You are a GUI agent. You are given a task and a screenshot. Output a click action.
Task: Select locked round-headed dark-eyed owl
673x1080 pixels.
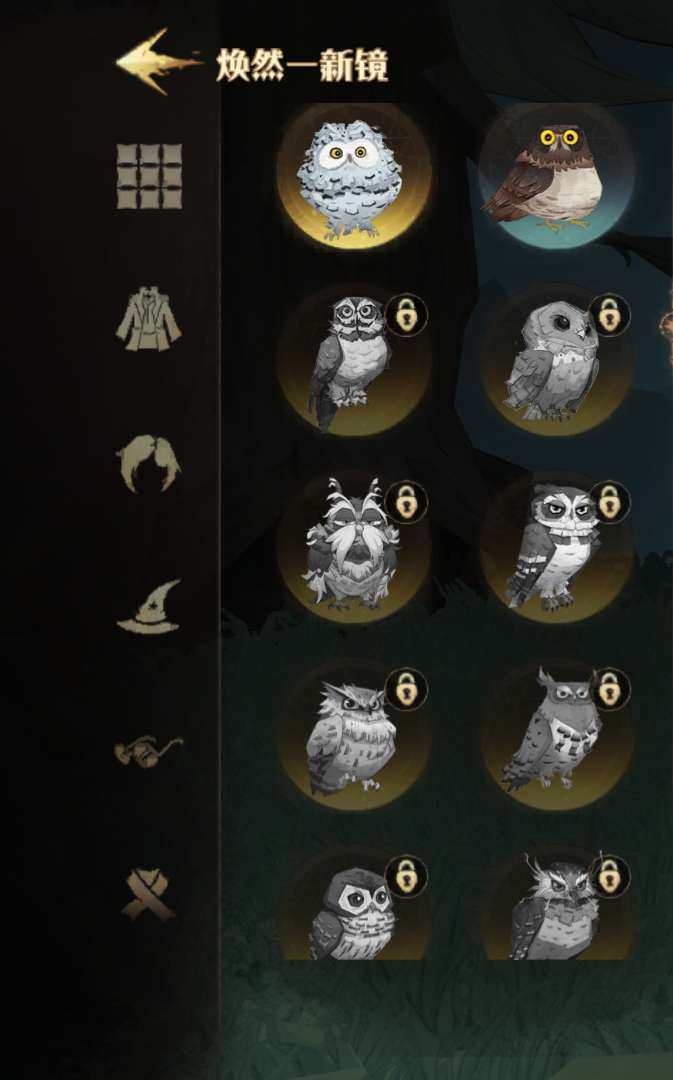557,360
